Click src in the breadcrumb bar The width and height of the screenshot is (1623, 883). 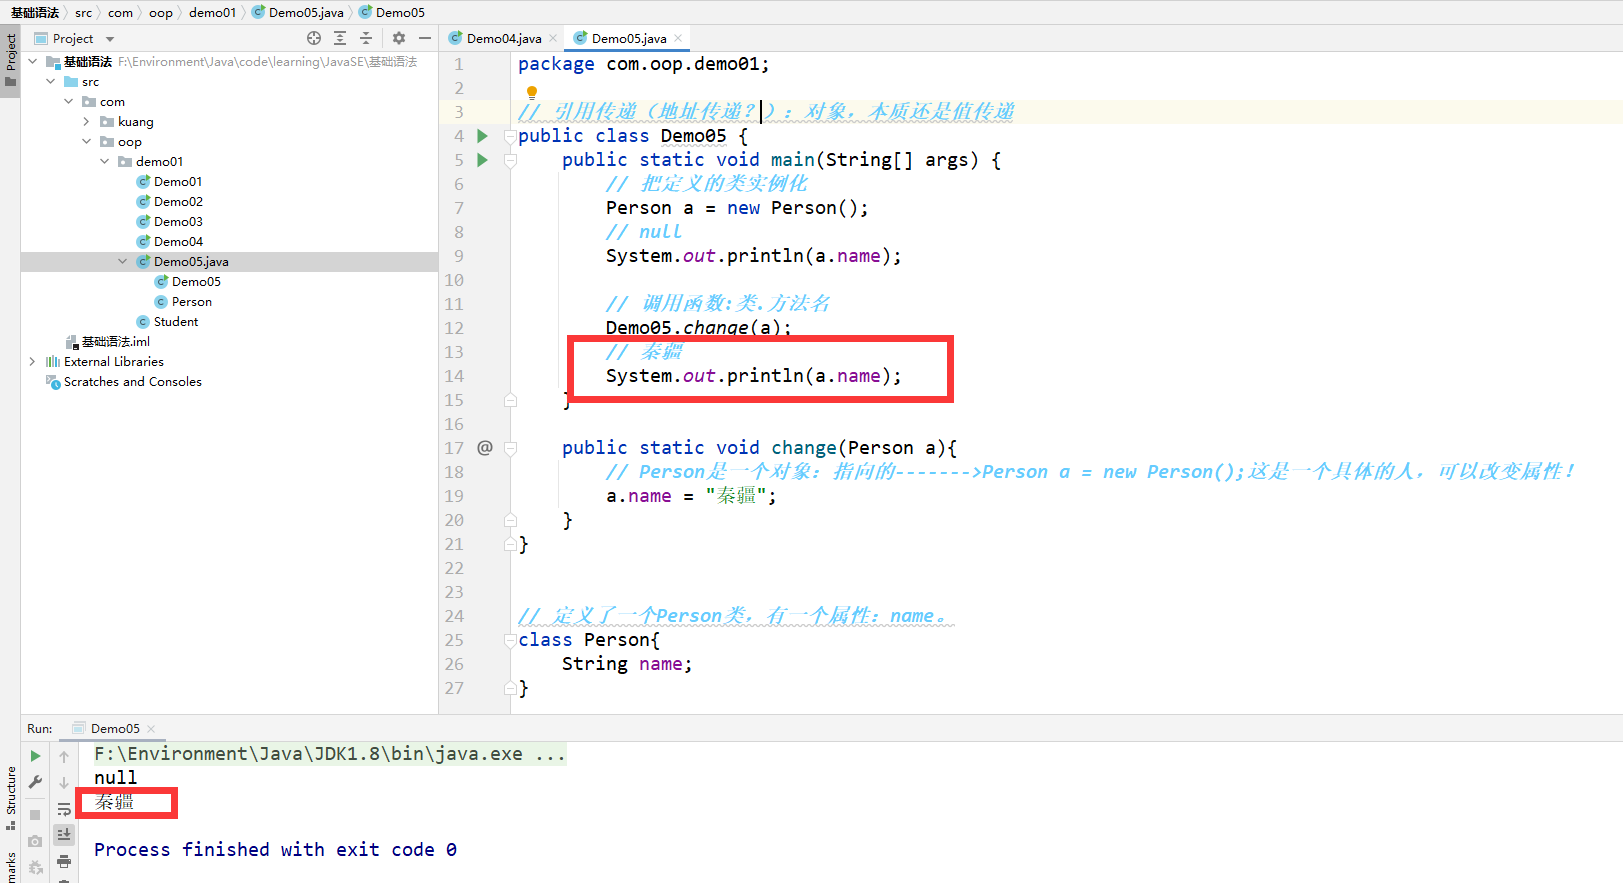83,12
